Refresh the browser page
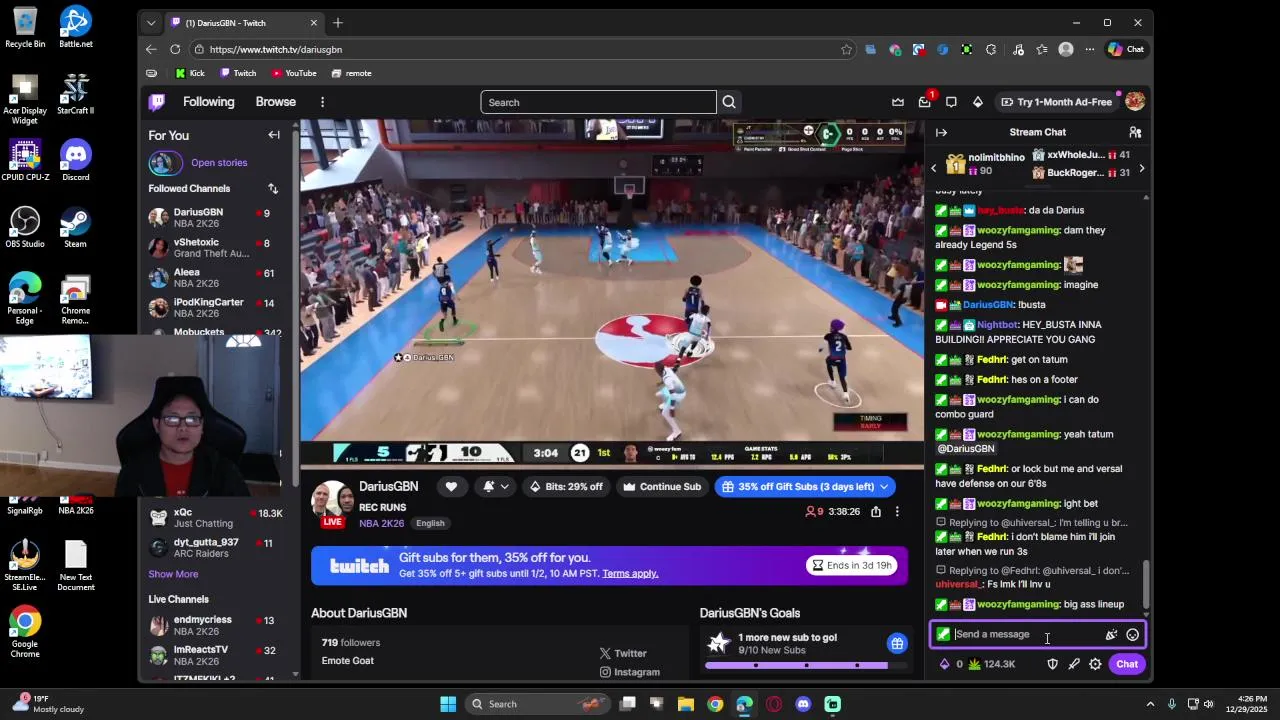The width and height of the screenshot is (1280, 720). 175,49
